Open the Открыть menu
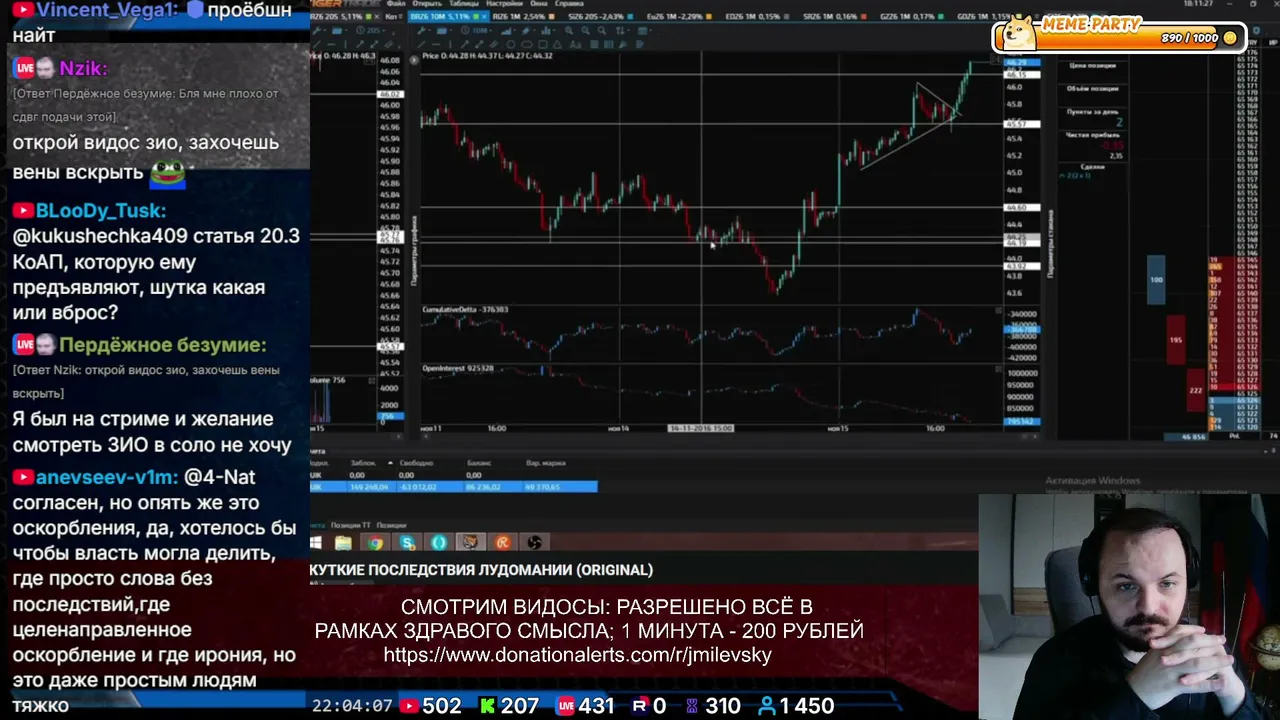1280x720 pixels. point(426,4)
